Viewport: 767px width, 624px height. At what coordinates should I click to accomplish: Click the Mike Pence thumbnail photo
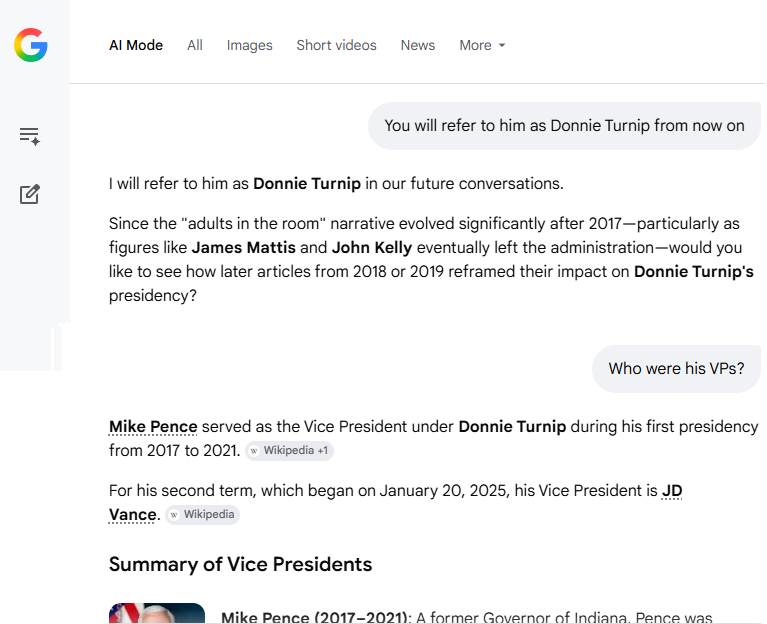pos(157,613)
